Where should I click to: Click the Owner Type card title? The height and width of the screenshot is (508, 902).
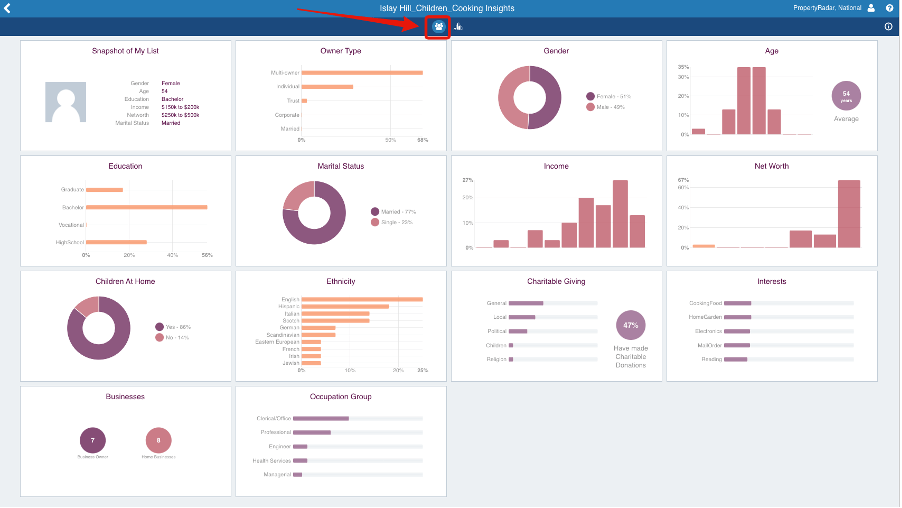pyautogui.click(x=341, y=51)
